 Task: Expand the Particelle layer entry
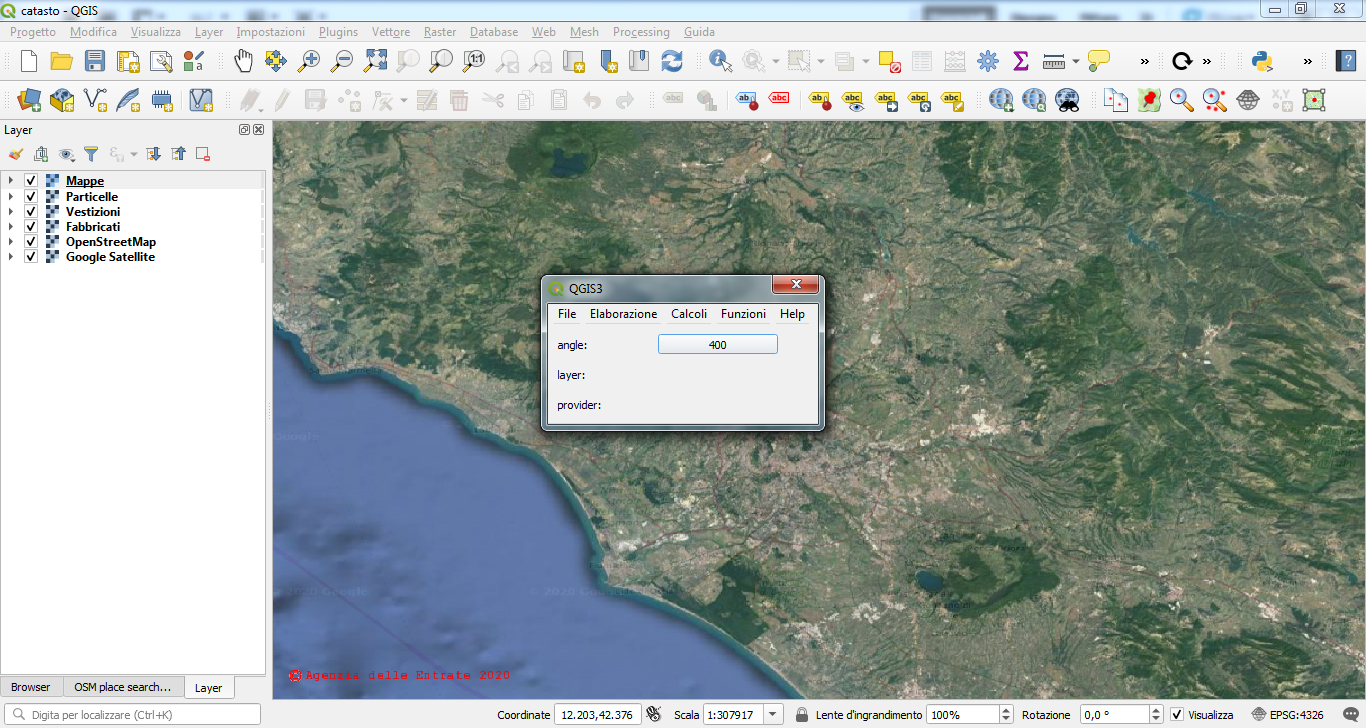11,196
